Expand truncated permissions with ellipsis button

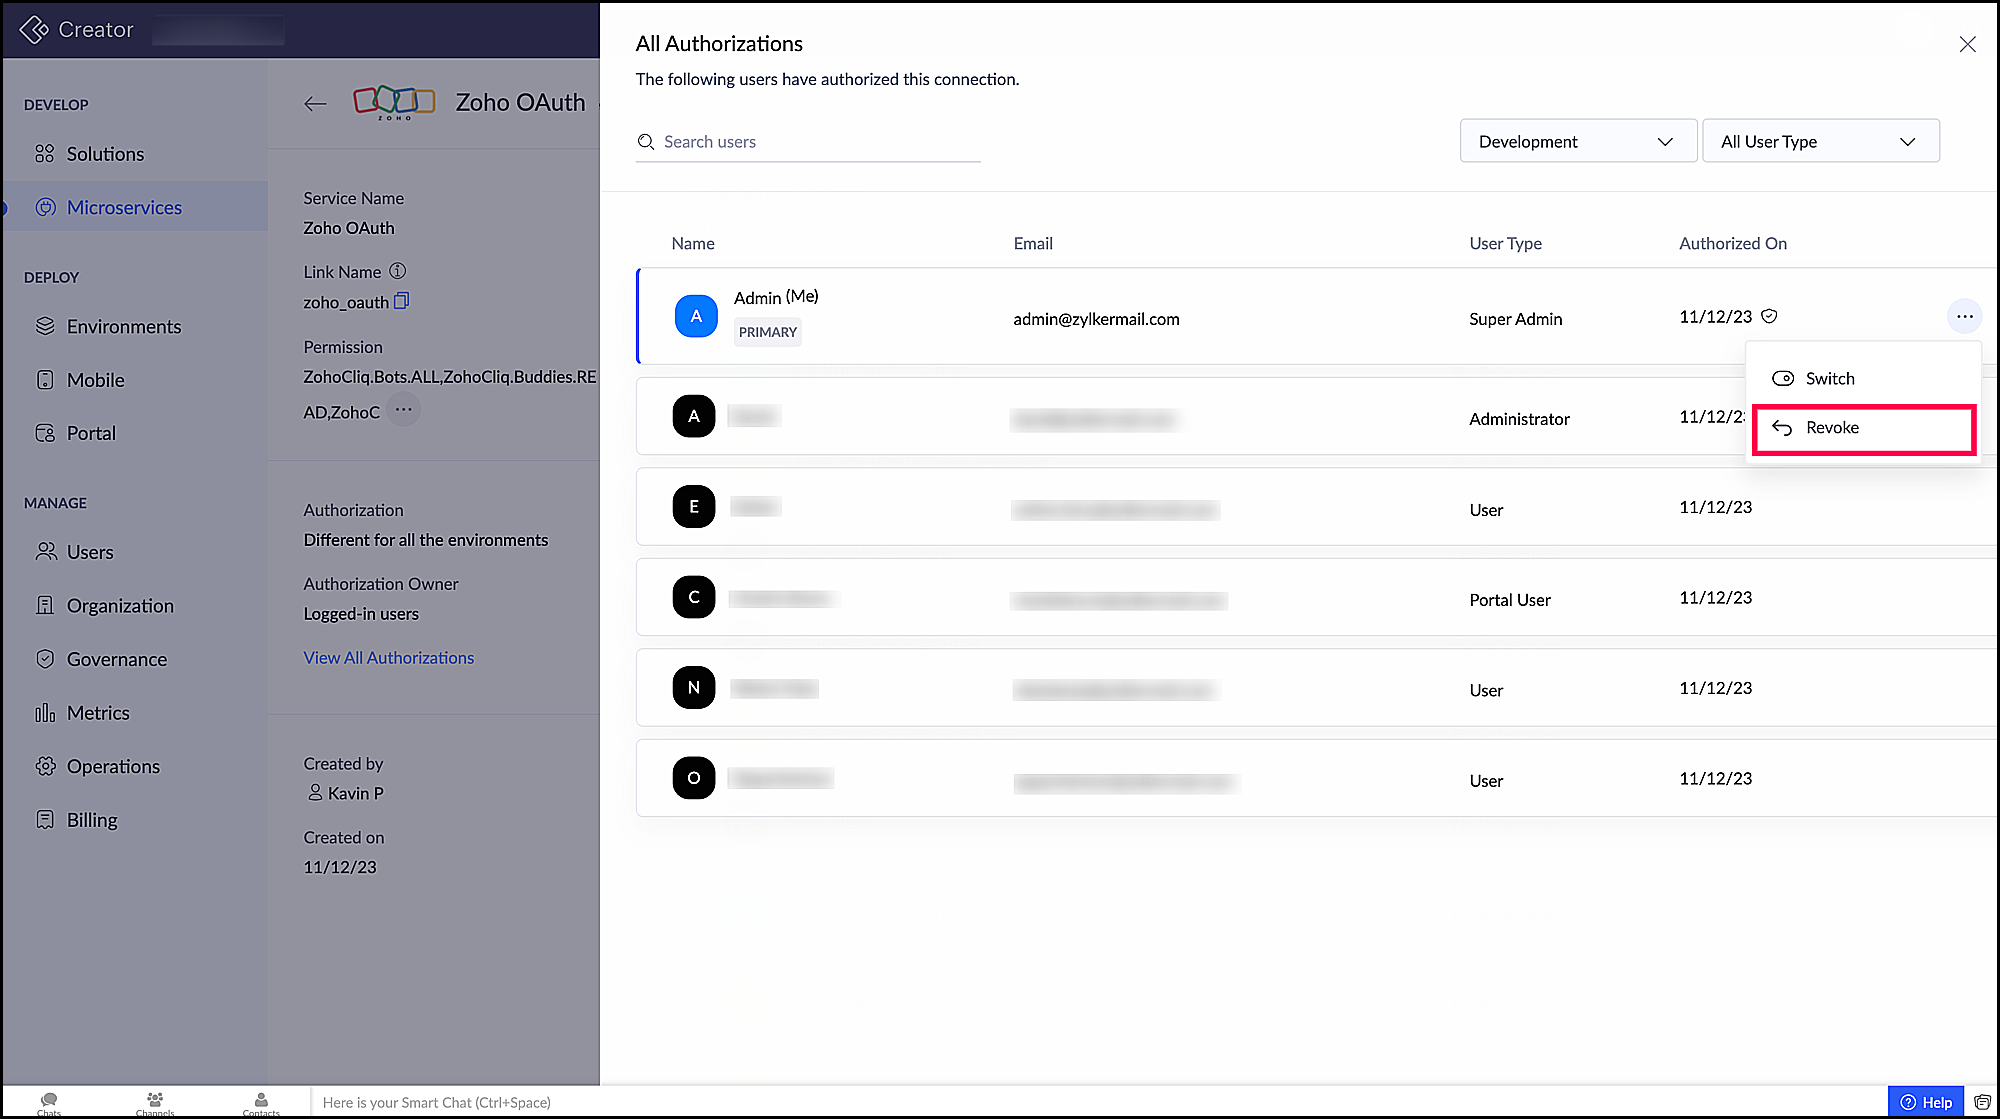click(x=403, y=410)
